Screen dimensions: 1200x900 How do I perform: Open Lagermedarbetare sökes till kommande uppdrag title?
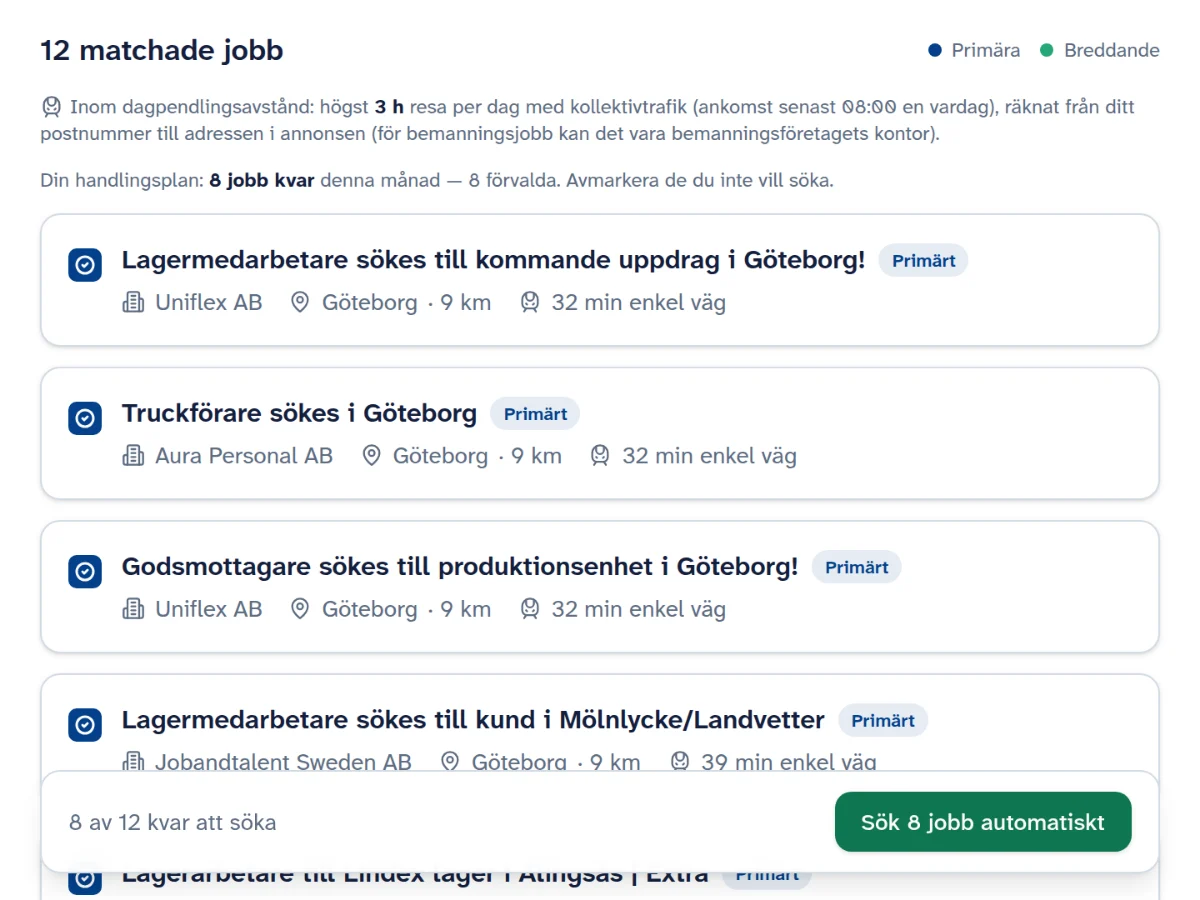(x=493, y=260)
